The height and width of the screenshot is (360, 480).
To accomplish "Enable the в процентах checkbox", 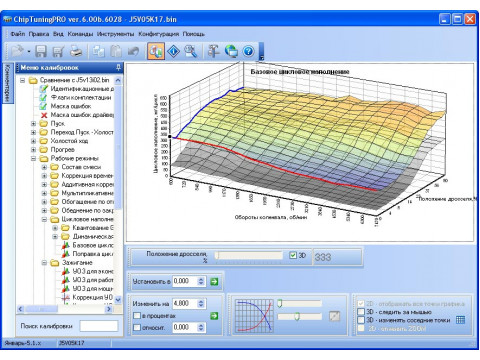I will (137, 315).
